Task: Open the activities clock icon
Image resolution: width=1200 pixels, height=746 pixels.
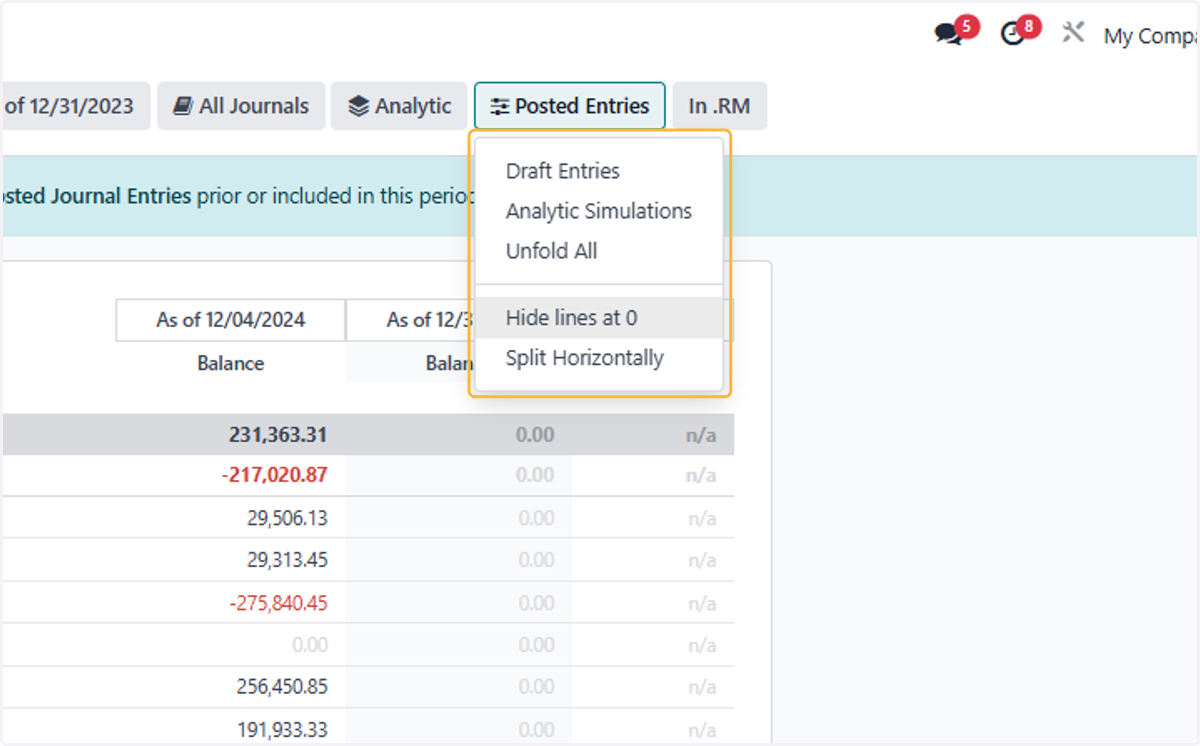Action: pyautogui.click(x=1013, y=34)
